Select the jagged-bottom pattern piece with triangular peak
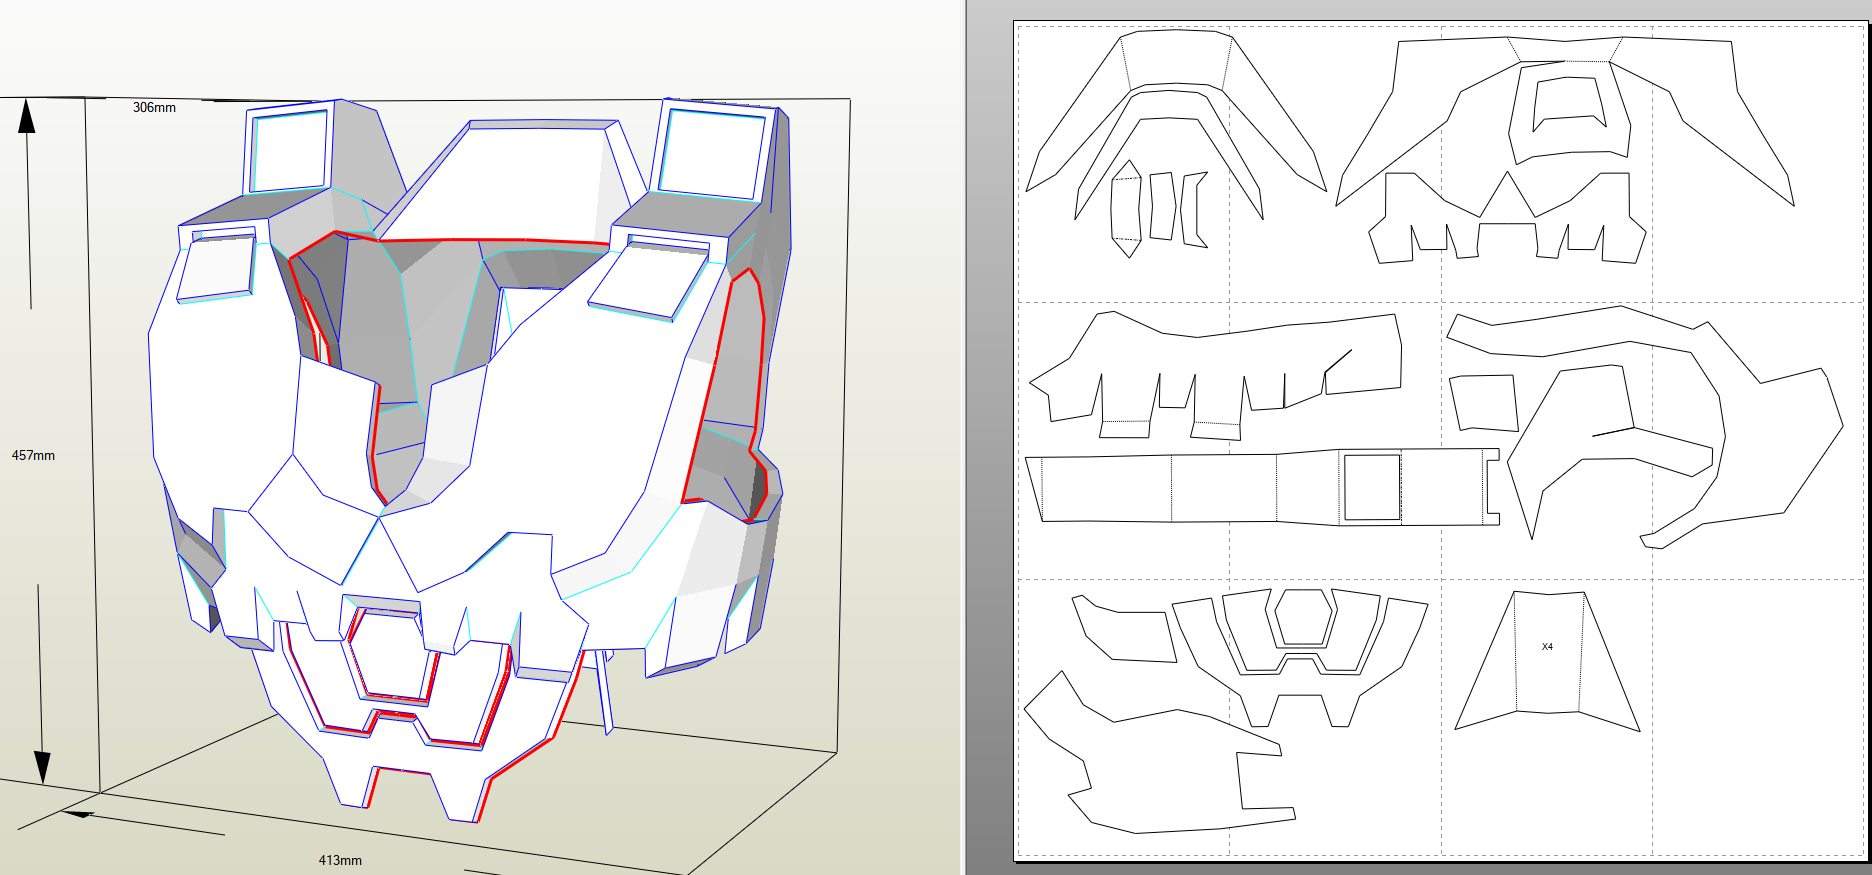The height and width of the screenshot is (875, 1872). (1507, 218)
